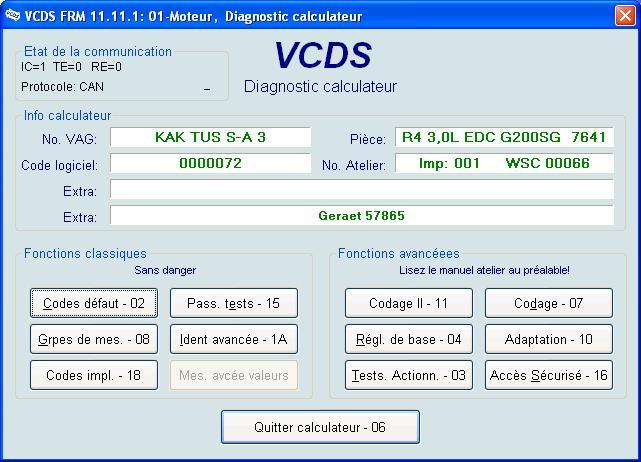Close the VCDS diagnostic window
The width and height of the screenshot is (641, 462).
pyautogui.click(x=625, y=16)
